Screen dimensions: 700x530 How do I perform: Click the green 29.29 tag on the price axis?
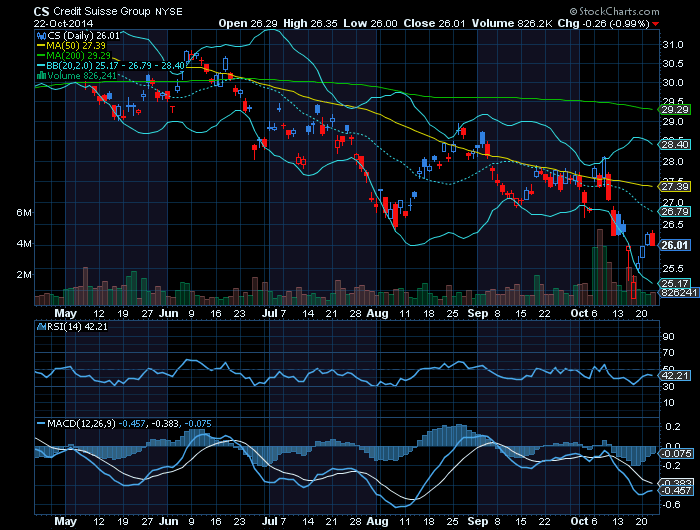(675, 110)
